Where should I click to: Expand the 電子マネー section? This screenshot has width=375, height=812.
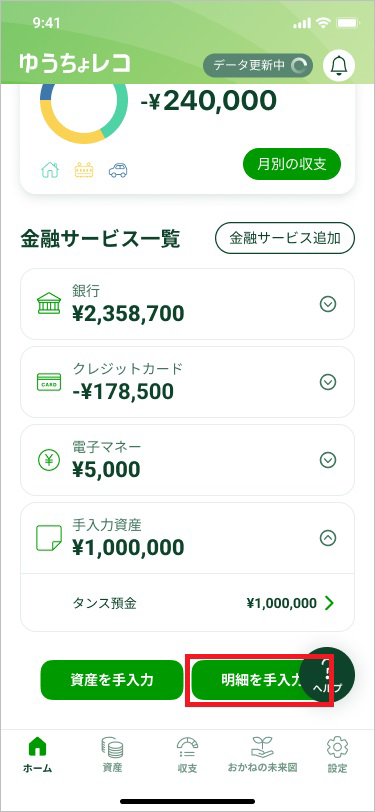pos(327,460)
